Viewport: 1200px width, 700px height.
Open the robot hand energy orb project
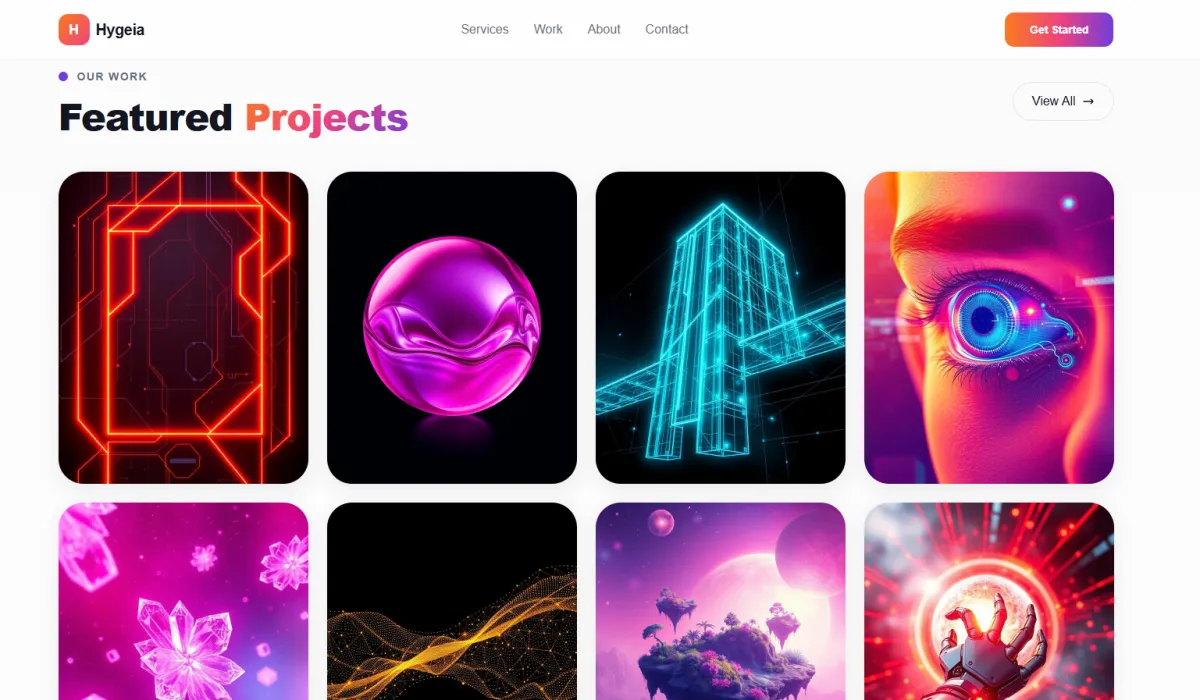989,601
